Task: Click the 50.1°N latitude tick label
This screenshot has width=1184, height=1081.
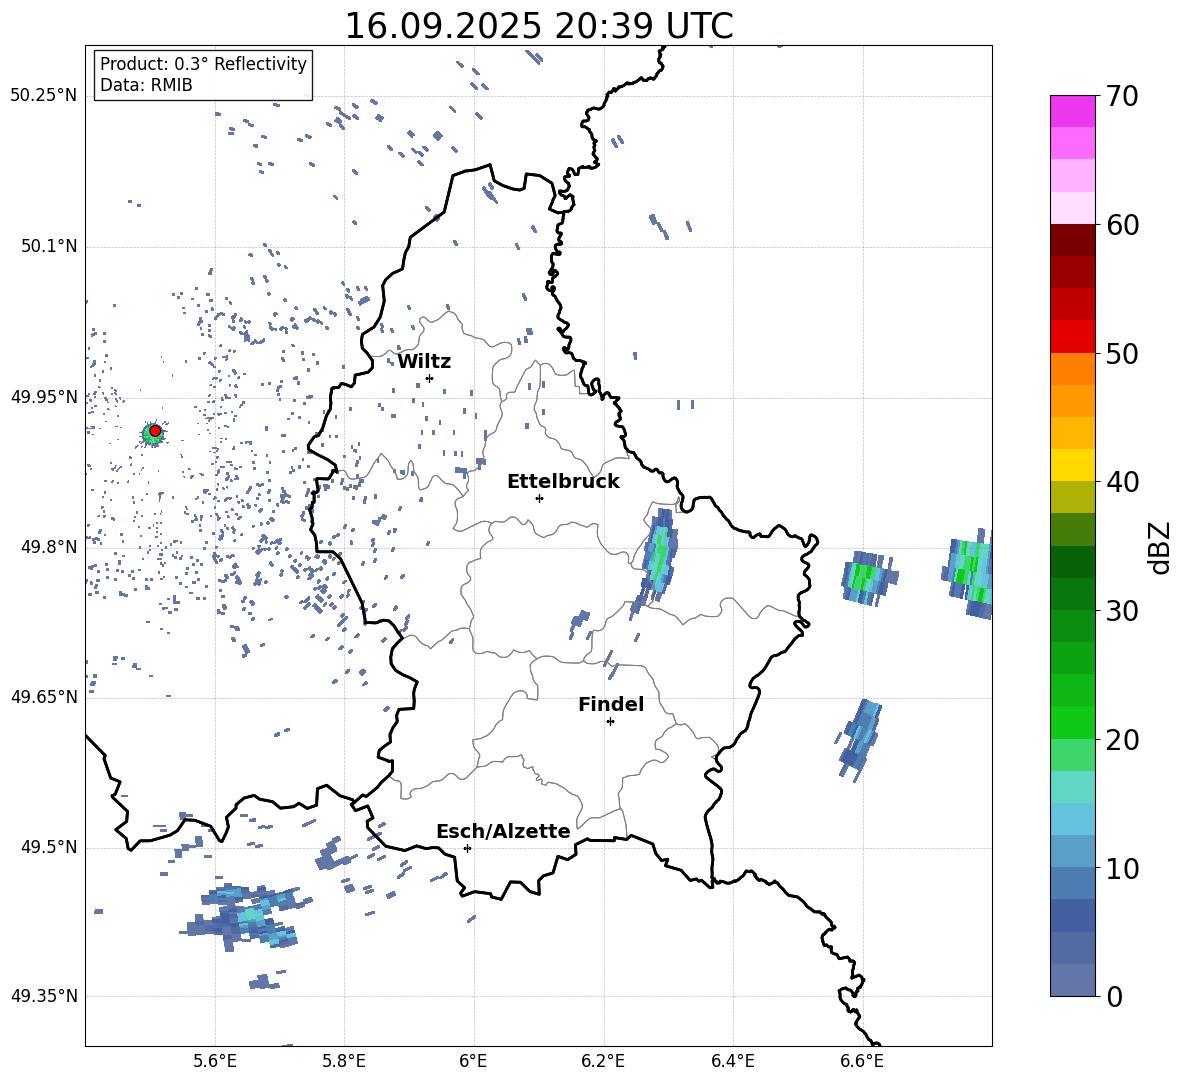Action: 49,247
